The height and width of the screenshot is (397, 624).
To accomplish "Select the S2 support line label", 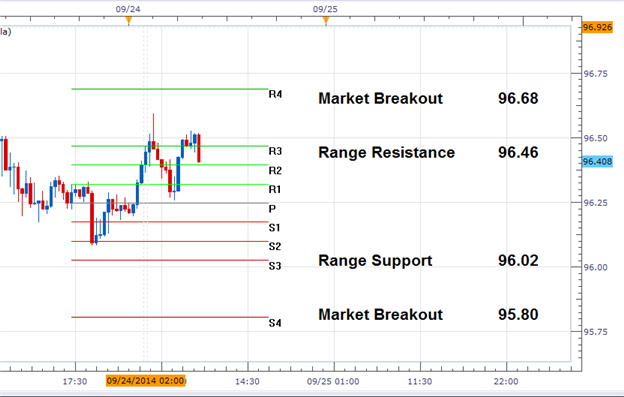I will (x=275, y=247).
